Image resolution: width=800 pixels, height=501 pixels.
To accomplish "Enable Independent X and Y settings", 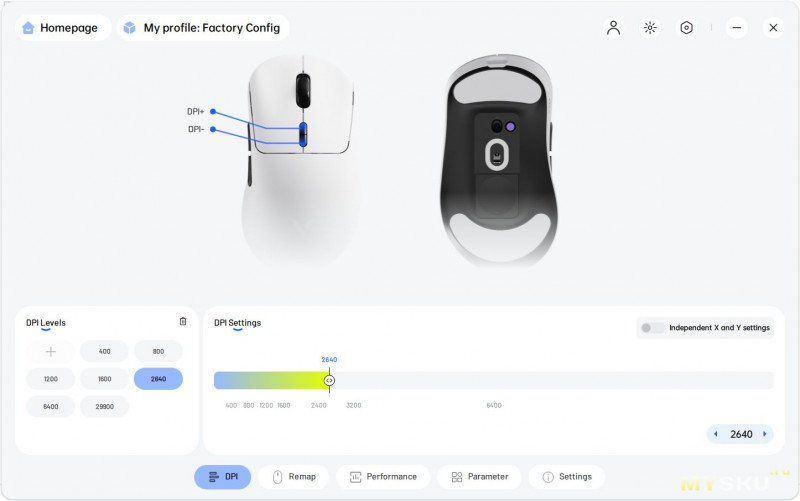I will pos(653,328).
